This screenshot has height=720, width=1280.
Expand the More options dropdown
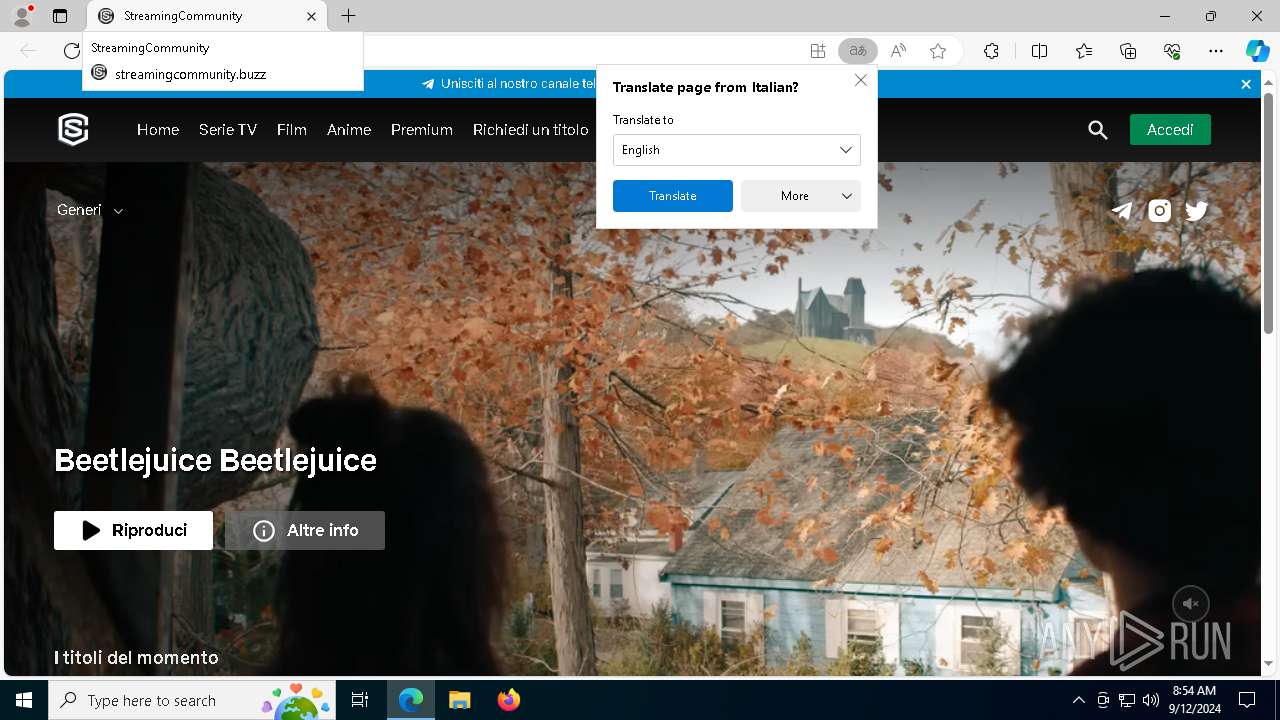coord(801,196)
